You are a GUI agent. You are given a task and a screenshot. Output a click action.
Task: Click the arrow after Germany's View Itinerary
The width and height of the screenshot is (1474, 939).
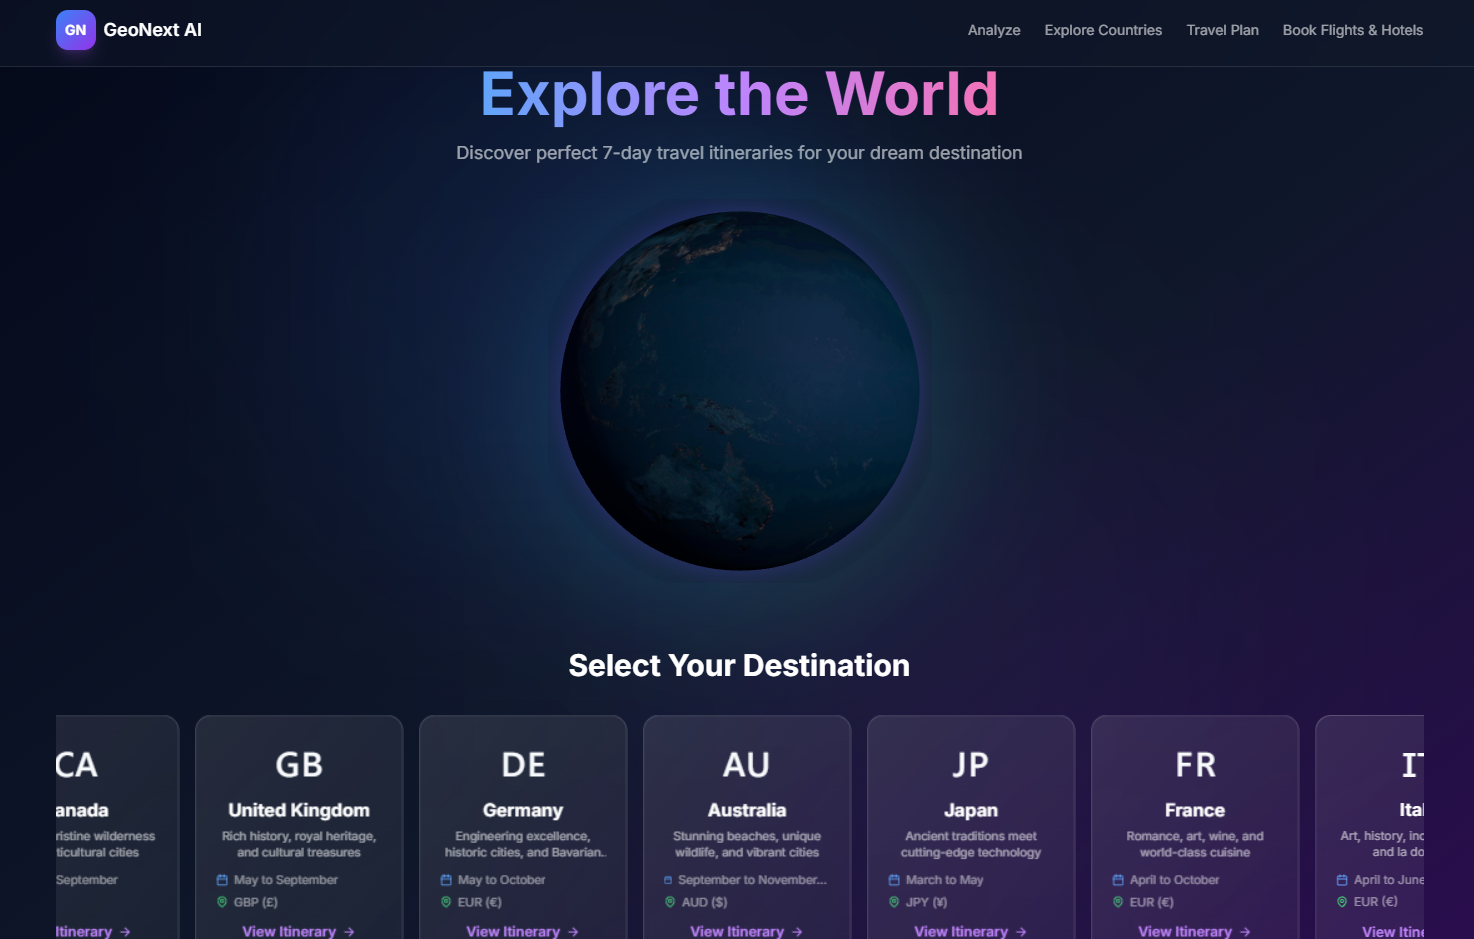573,931
